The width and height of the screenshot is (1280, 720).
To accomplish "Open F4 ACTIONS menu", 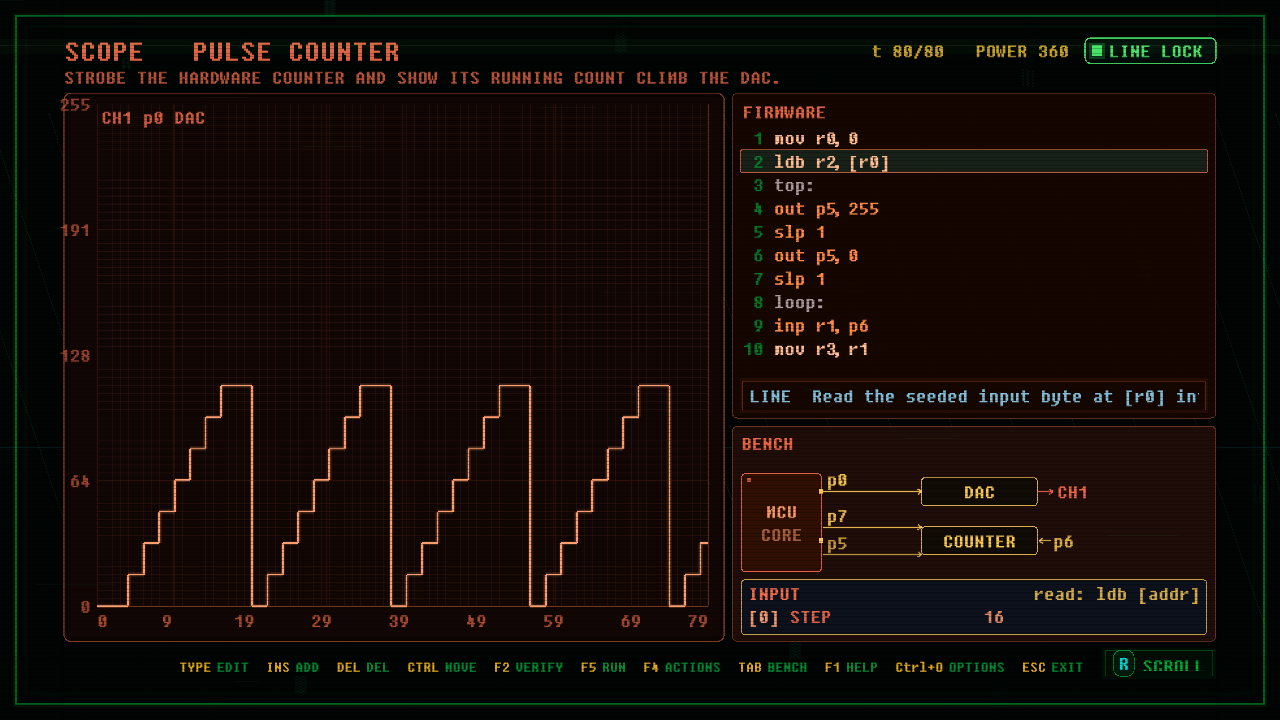I will tap(682, 667).
